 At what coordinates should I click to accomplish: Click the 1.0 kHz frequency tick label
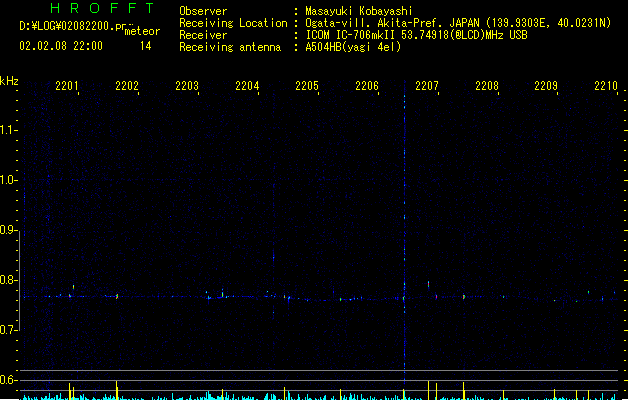[9, 180]
